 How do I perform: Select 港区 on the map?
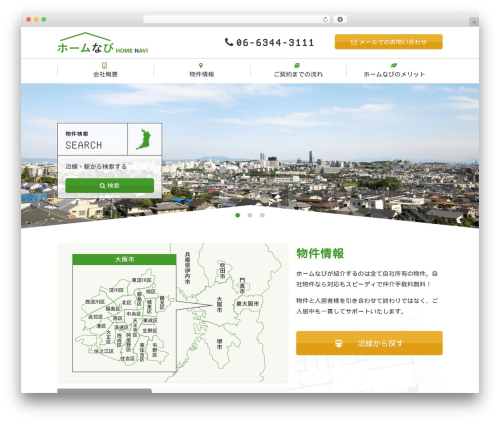101,326
